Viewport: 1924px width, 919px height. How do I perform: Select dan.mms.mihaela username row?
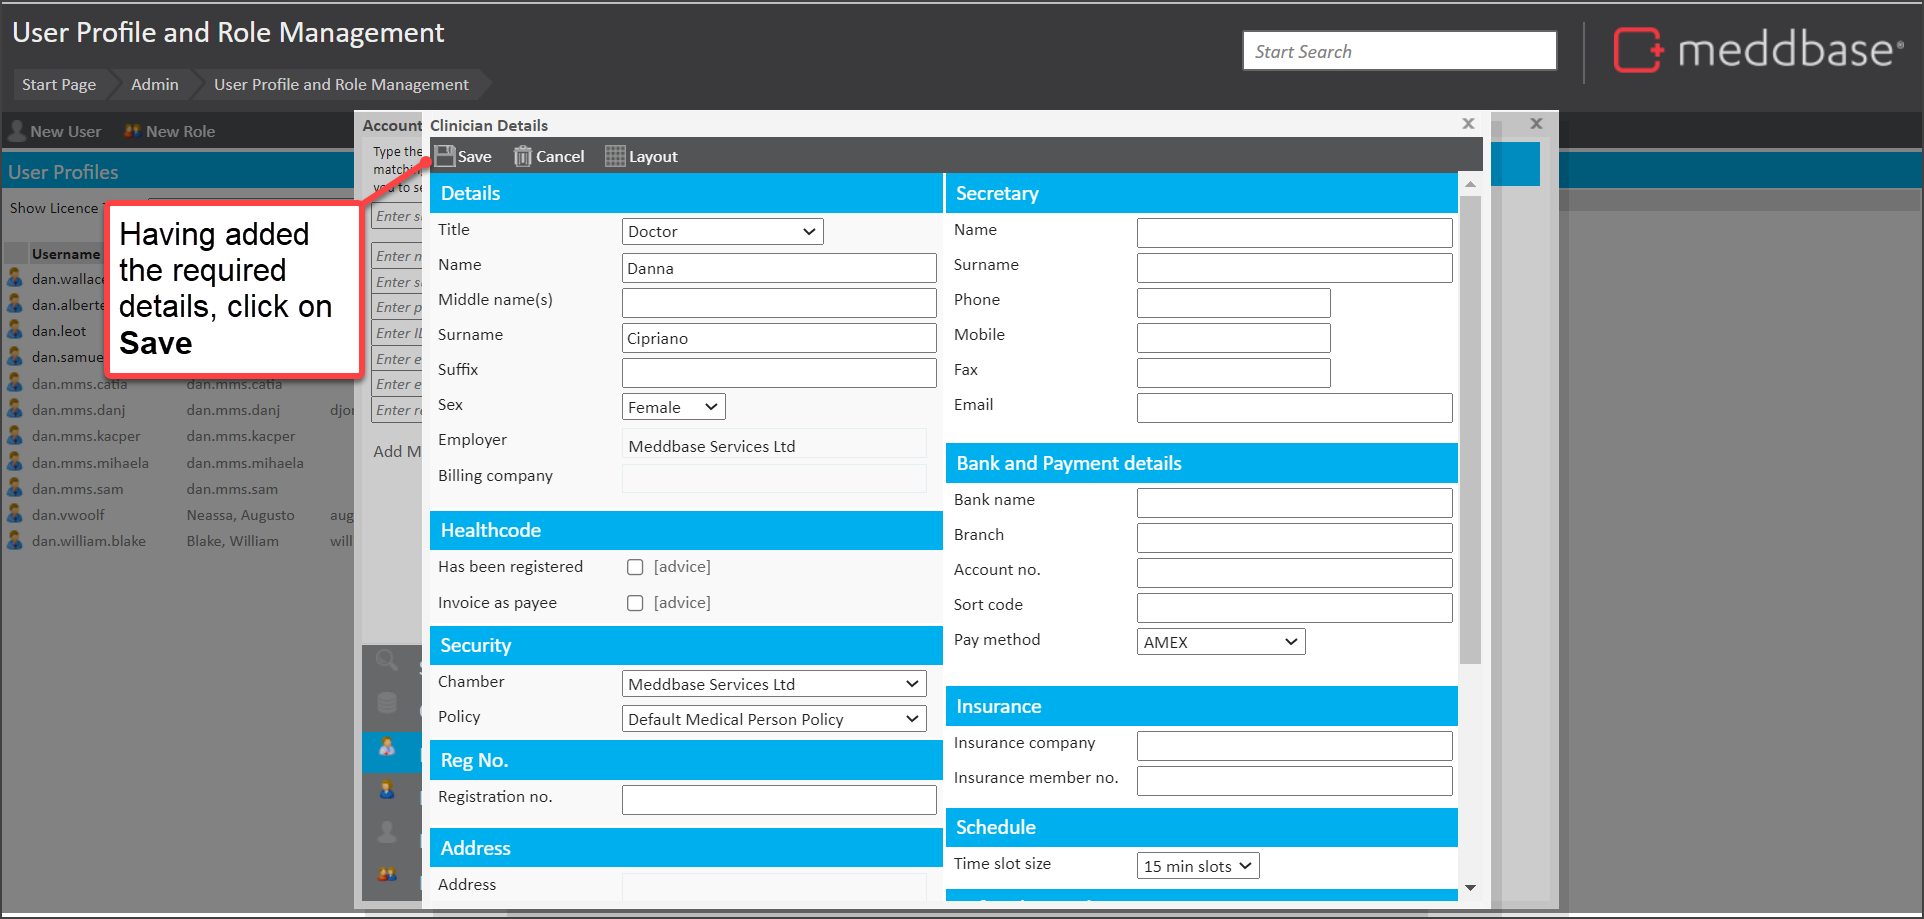click(x=90, y=463)
